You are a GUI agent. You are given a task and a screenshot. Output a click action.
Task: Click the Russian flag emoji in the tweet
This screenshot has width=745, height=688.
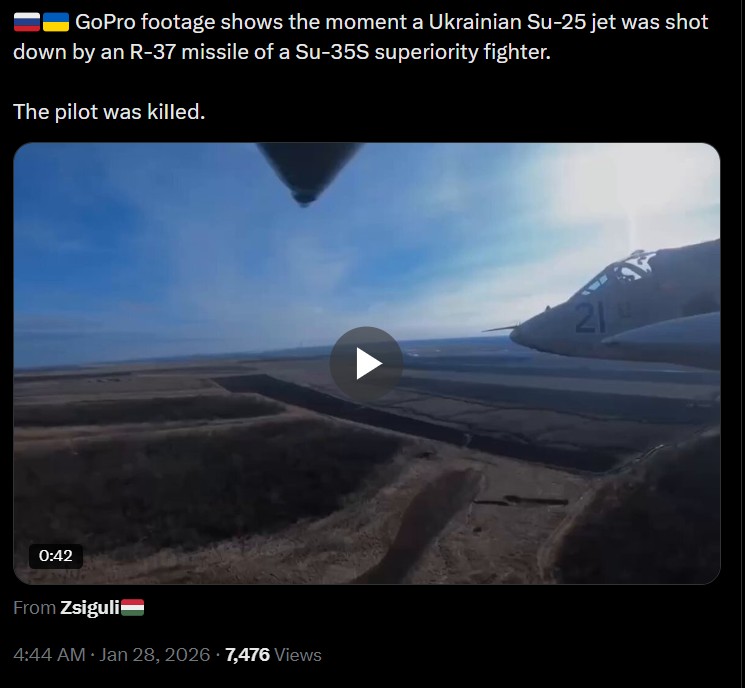(x=27, y=22)
